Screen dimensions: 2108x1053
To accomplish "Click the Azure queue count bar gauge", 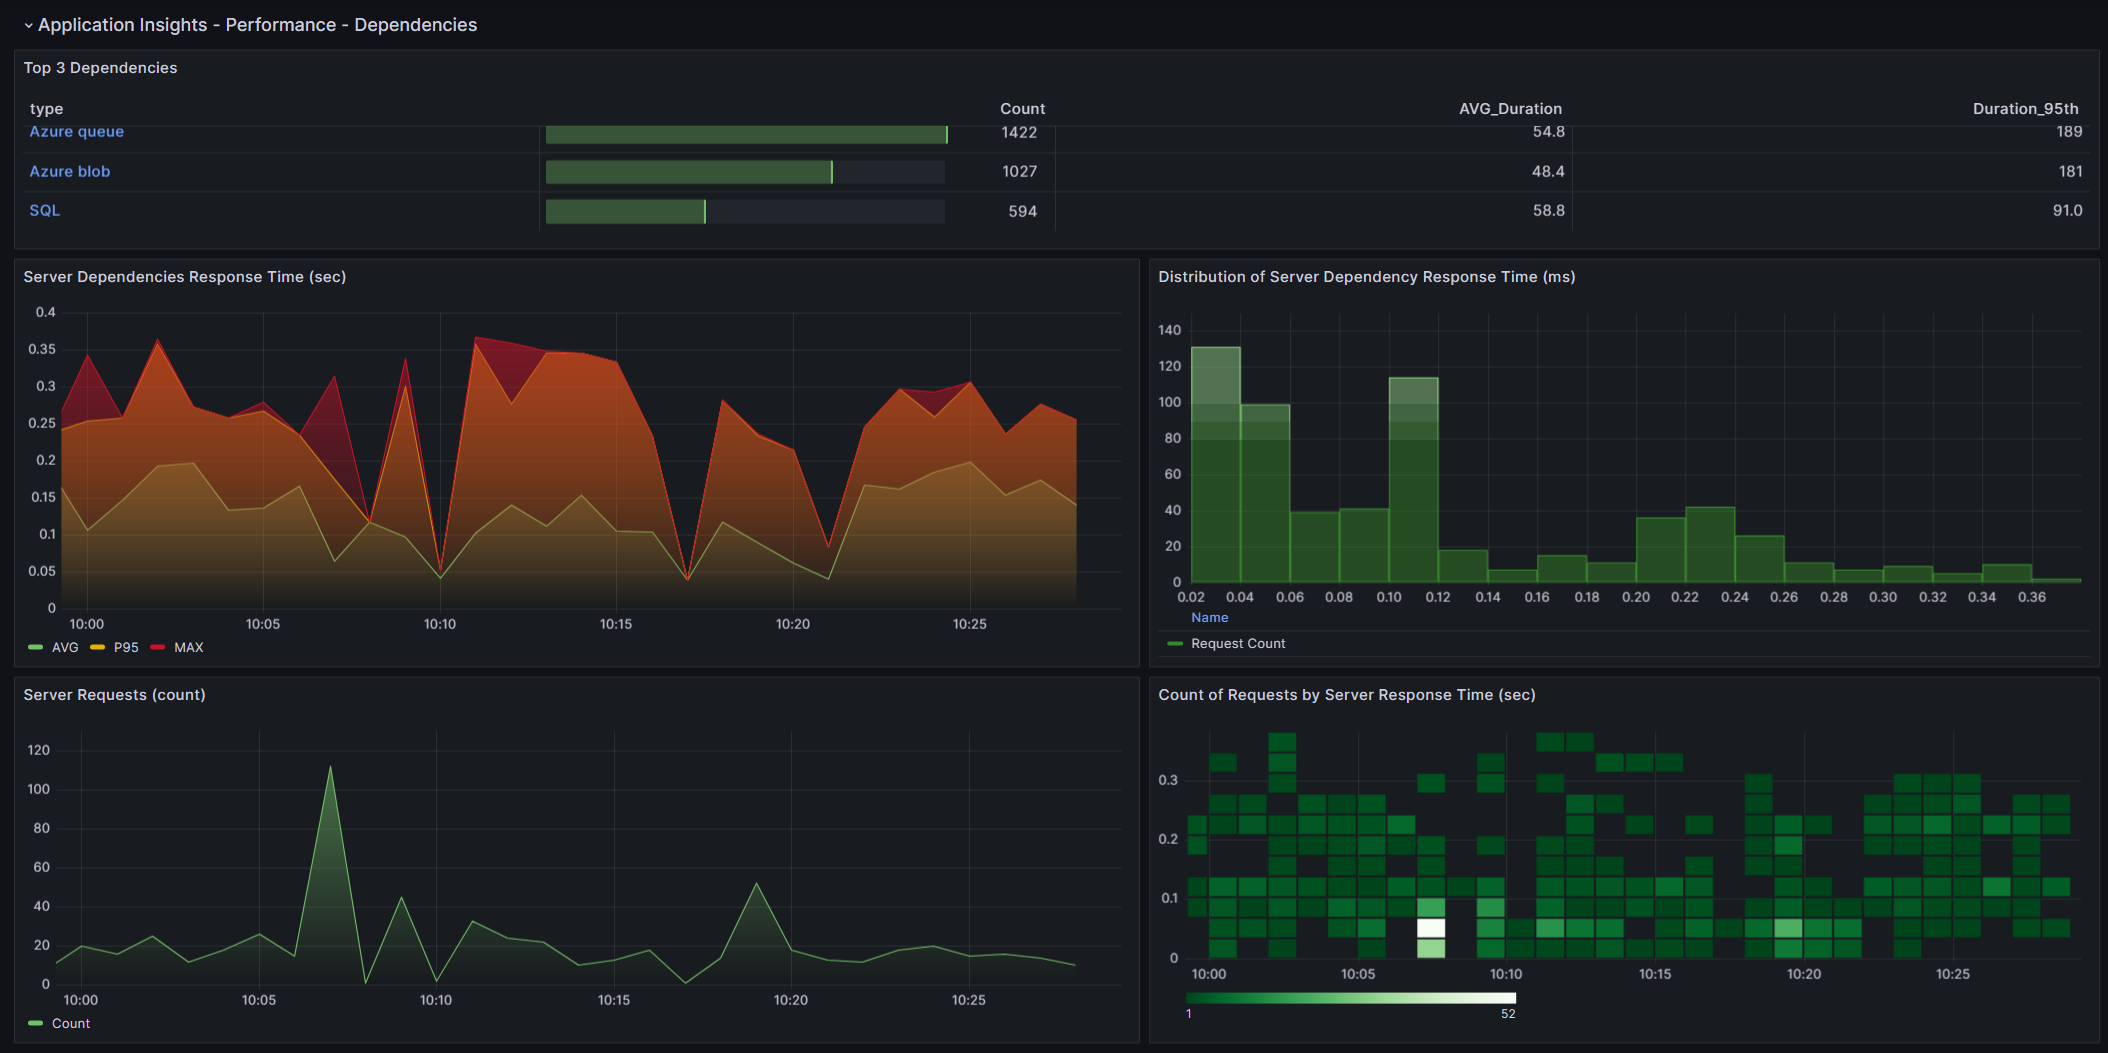I will pyautogui.click(x=745, y=134).
